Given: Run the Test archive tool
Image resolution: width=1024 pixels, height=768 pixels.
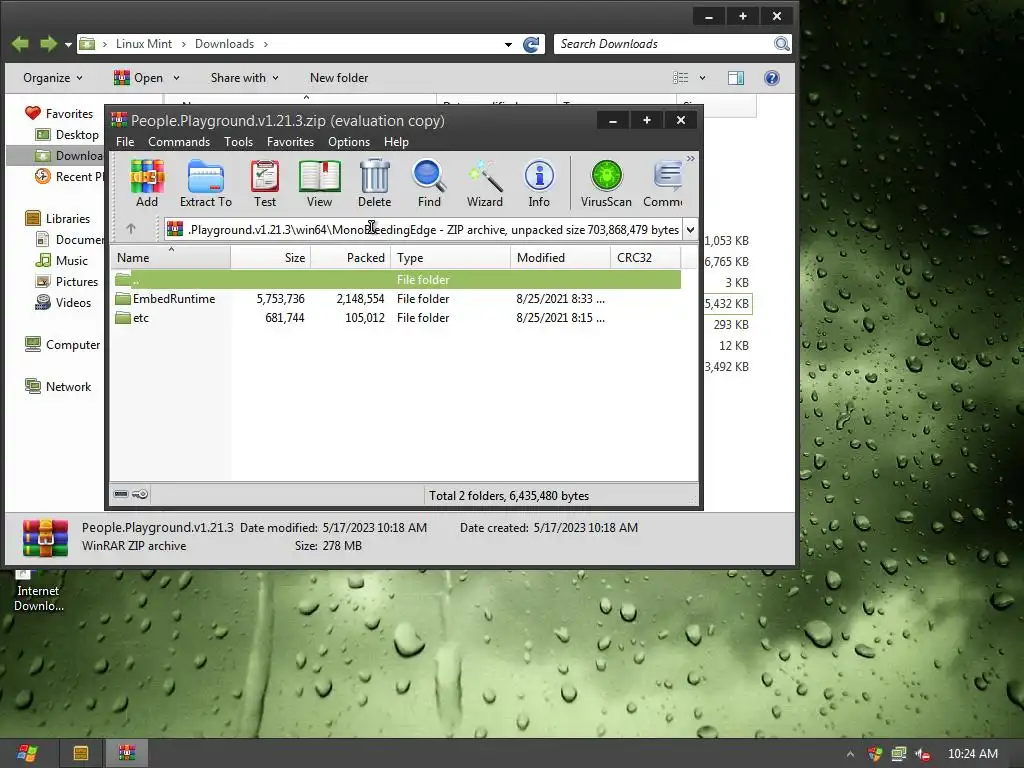Looking at the screenshot, I should (x=264, y=184).
